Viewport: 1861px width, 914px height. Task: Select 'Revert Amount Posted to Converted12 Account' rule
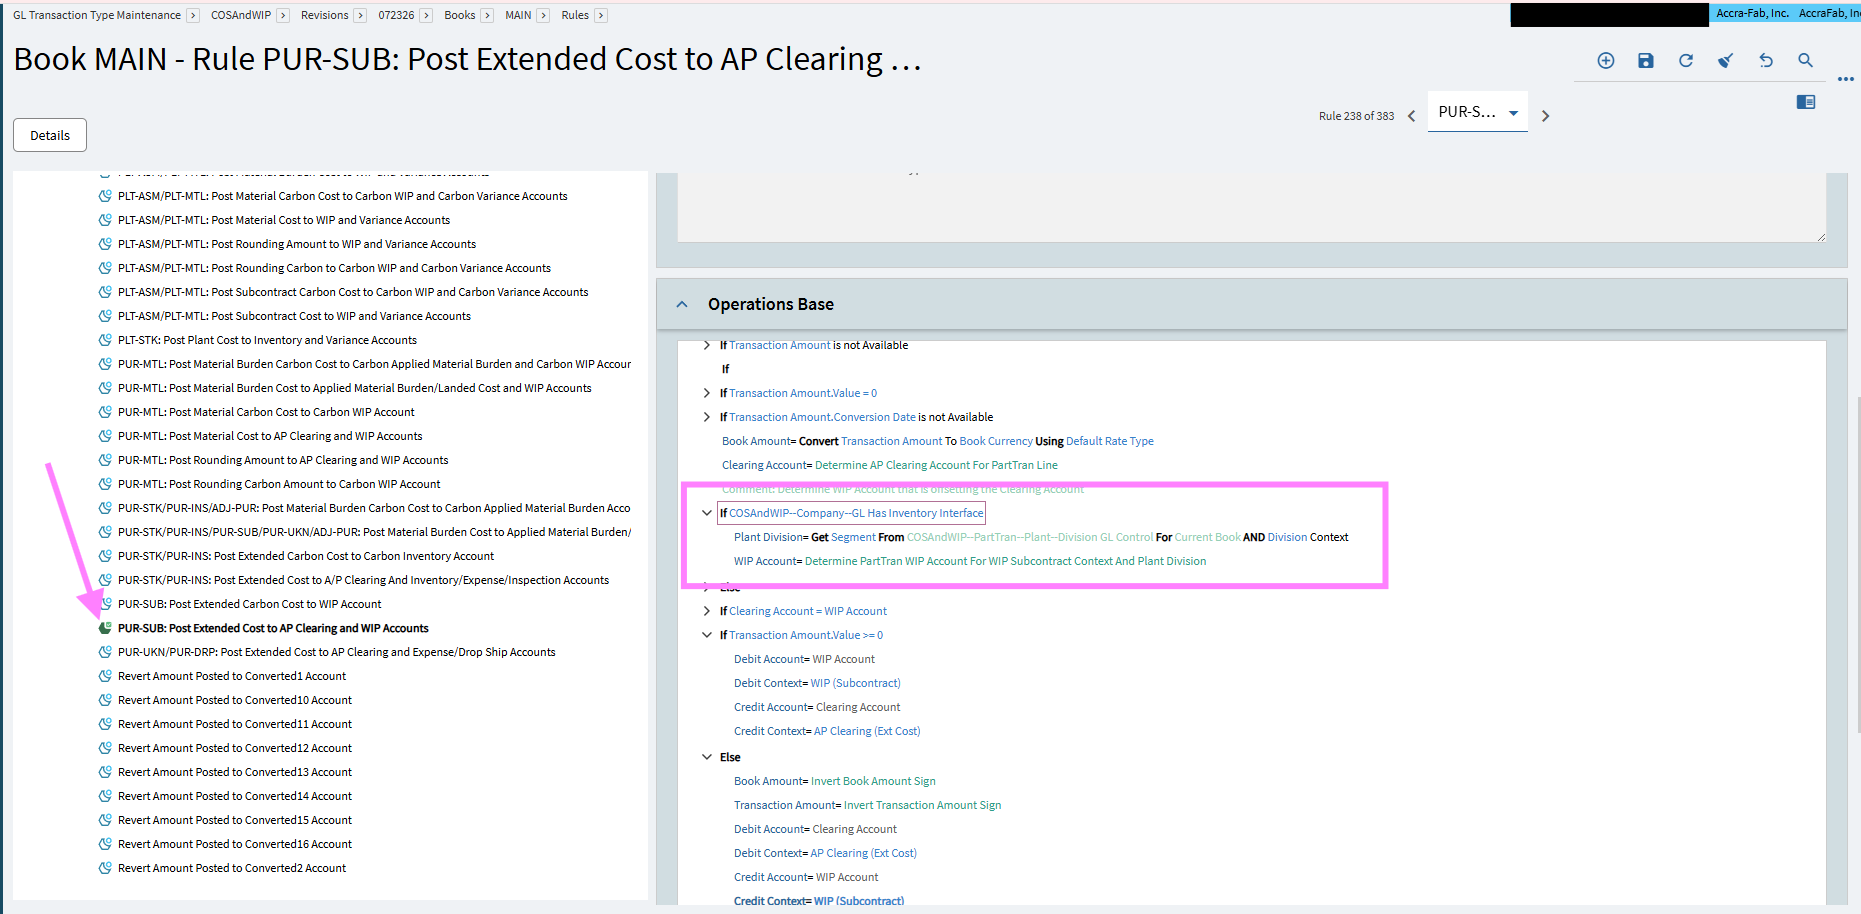click(x=235, y=748)
